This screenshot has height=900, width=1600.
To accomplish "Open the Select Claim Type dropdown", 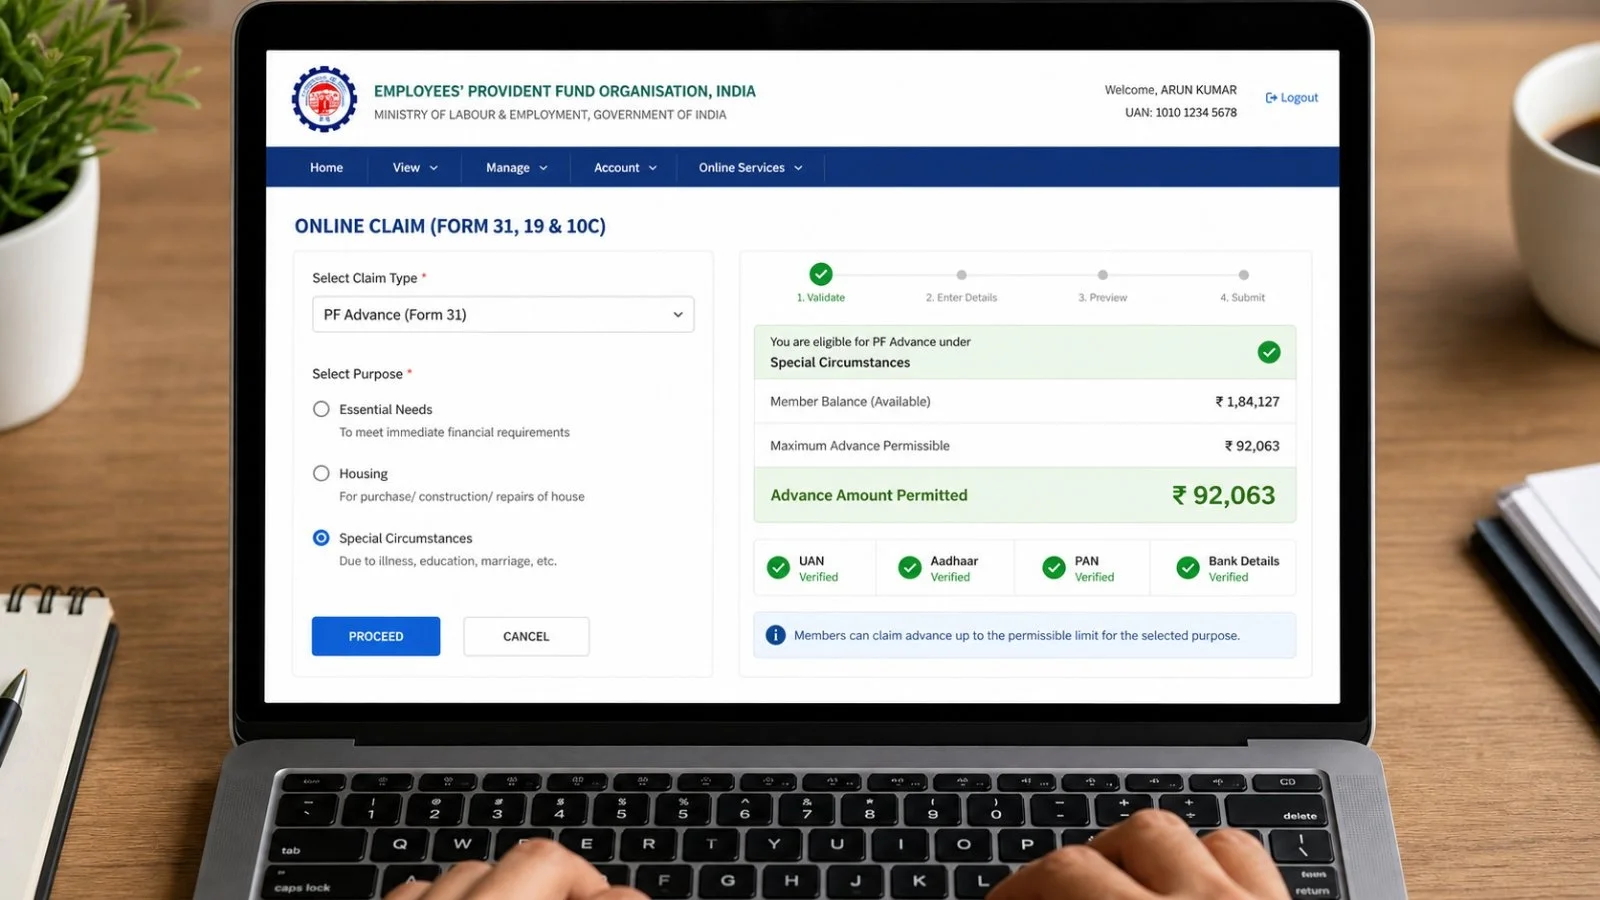I will [x=503, y=314].
